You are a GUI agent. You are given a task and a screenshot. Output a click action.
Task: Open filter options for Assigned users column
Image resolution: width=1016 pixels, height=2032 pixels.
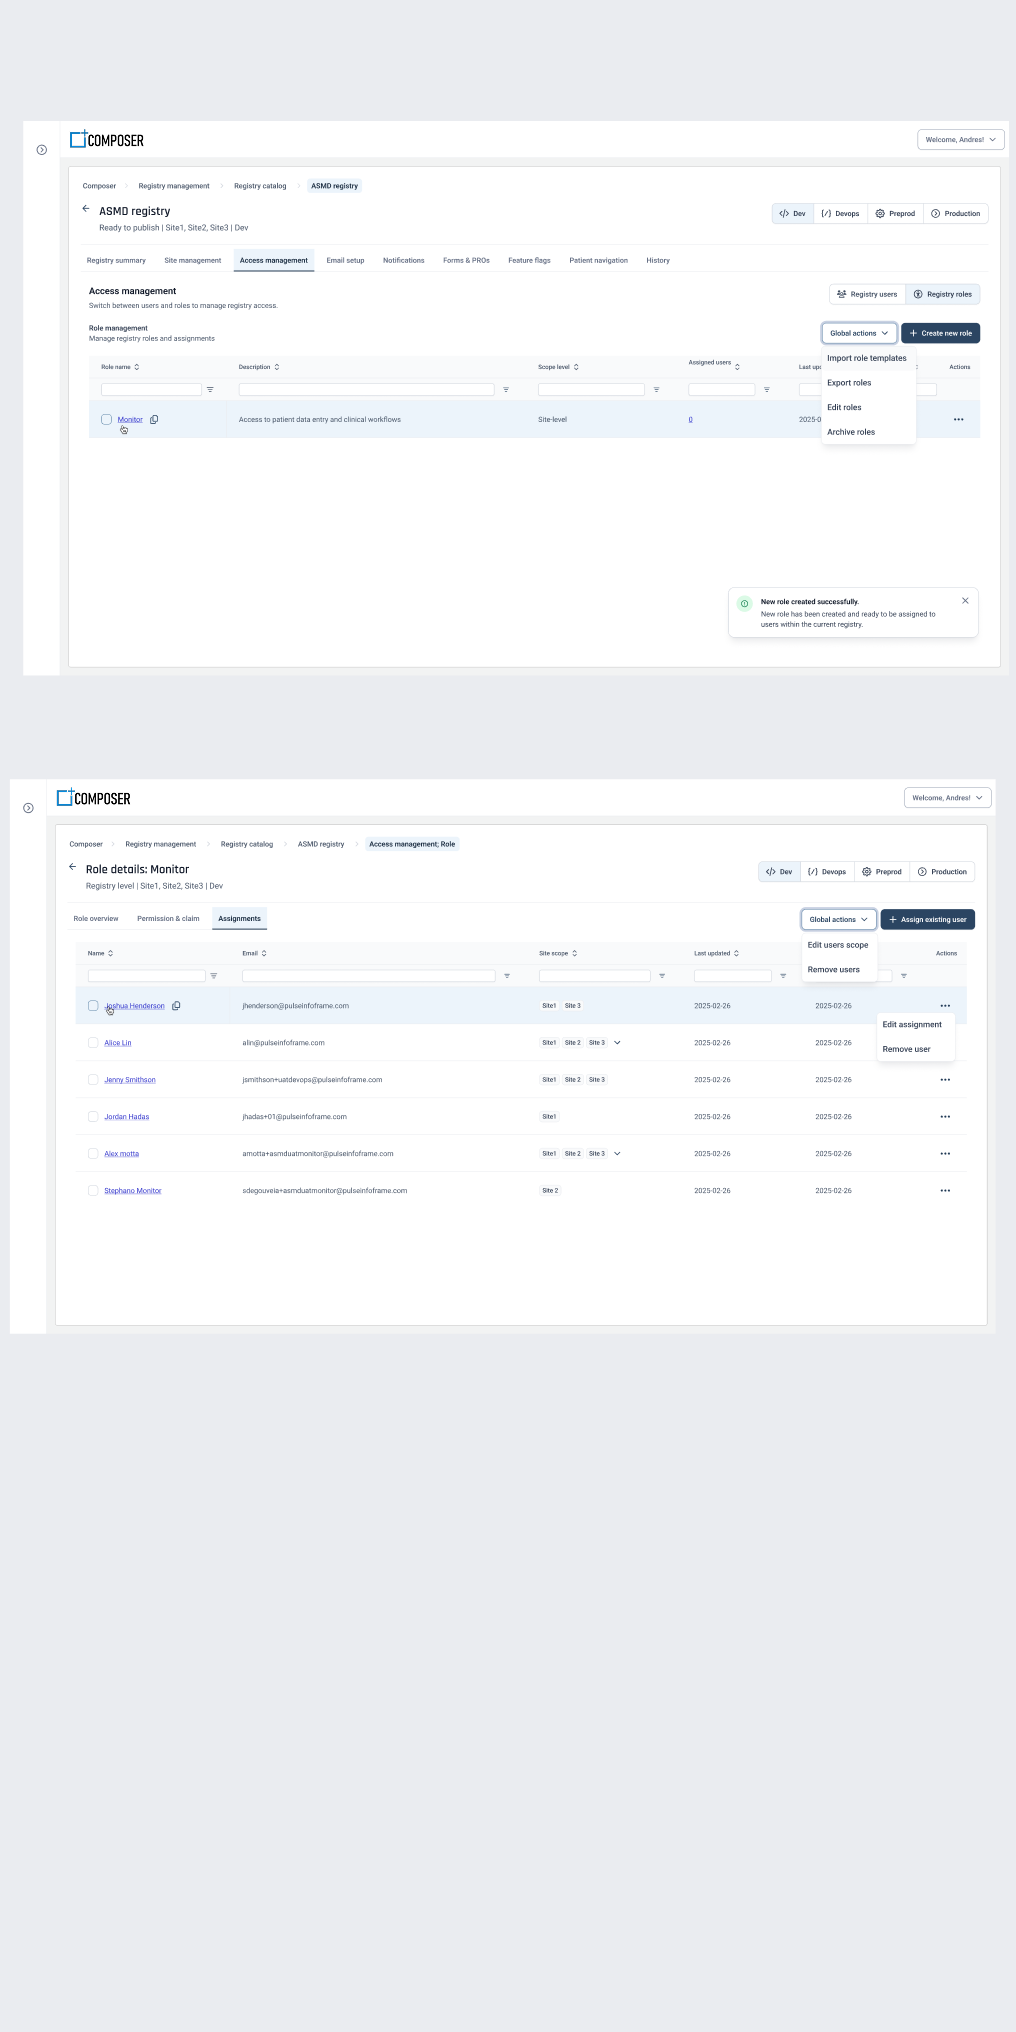coord(767,390)
